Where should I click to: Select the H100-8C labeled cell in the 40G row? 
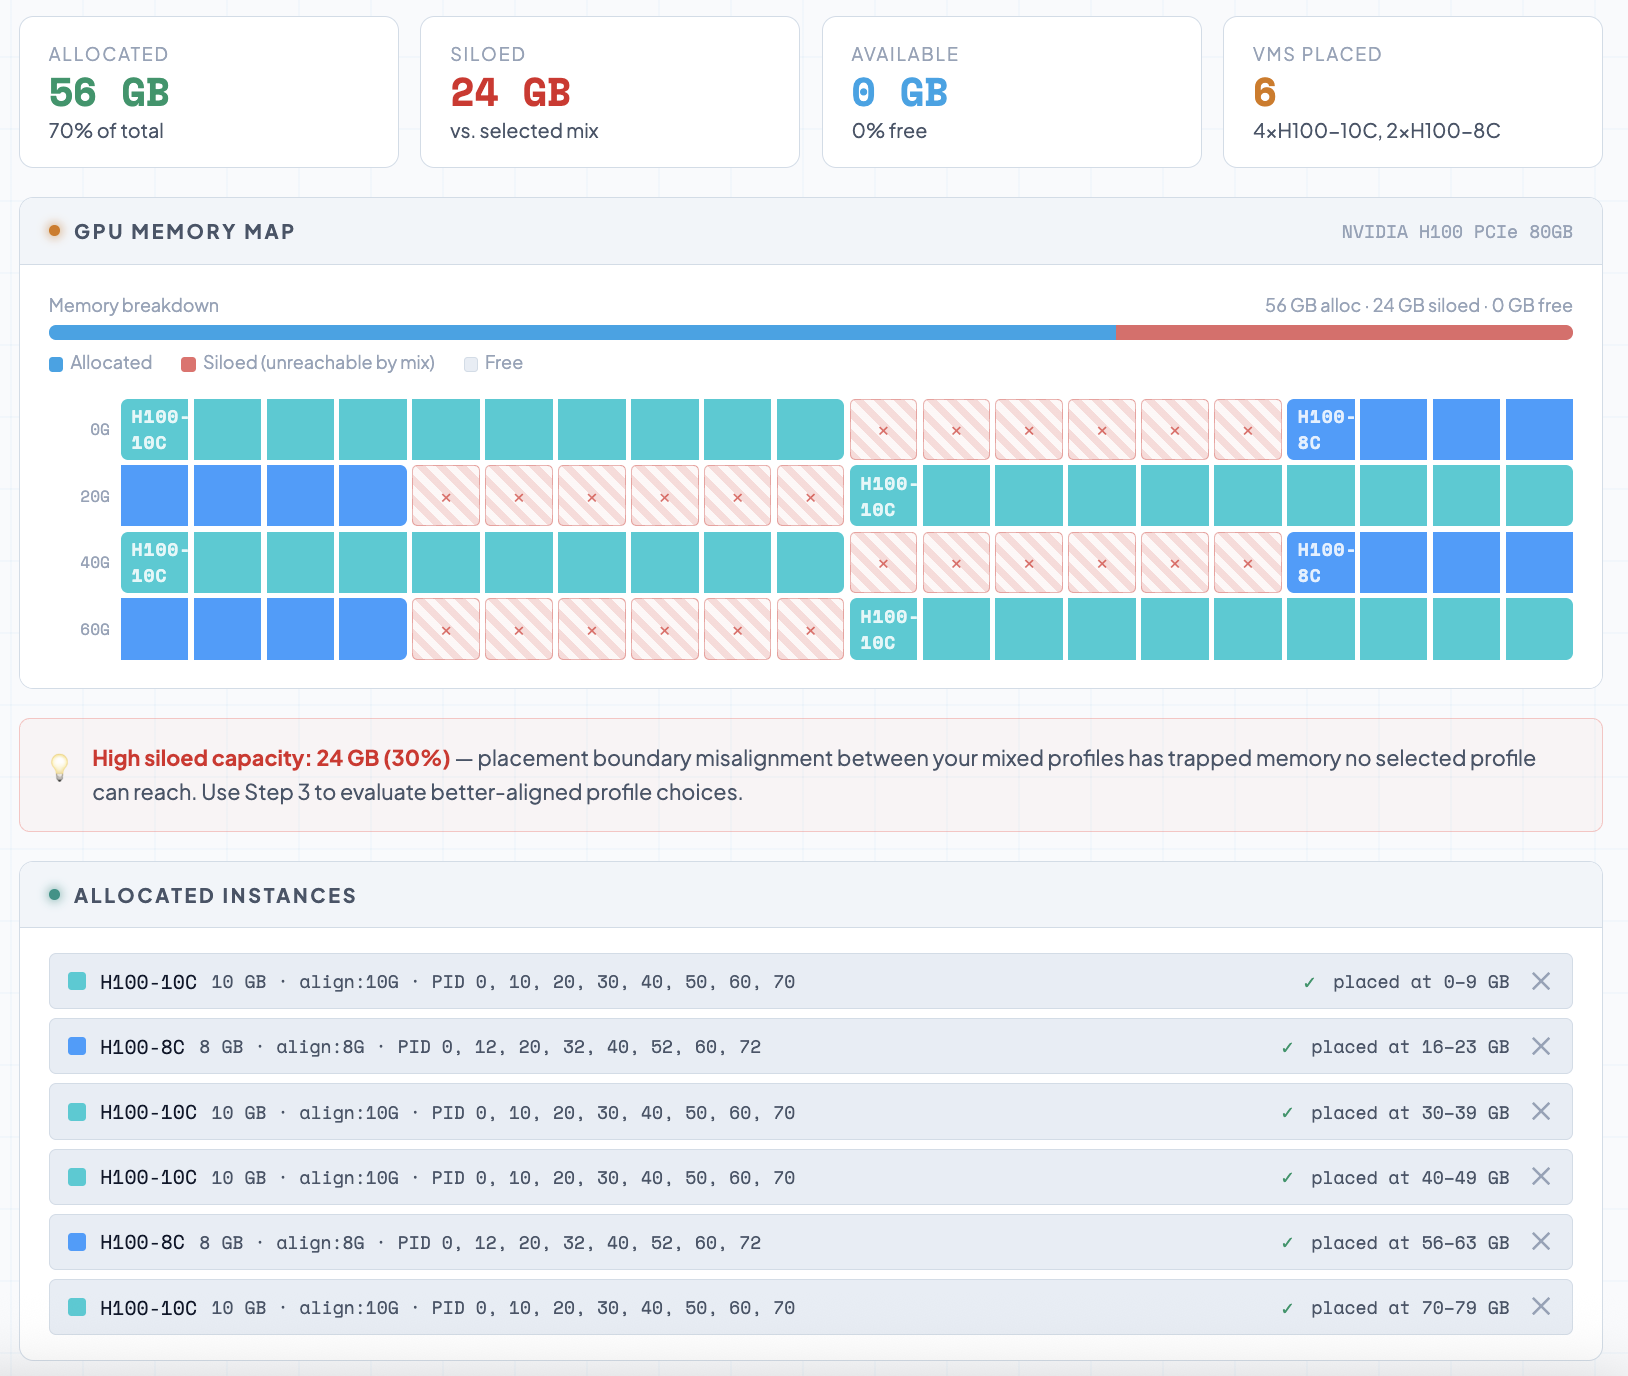coord(1320,563)
